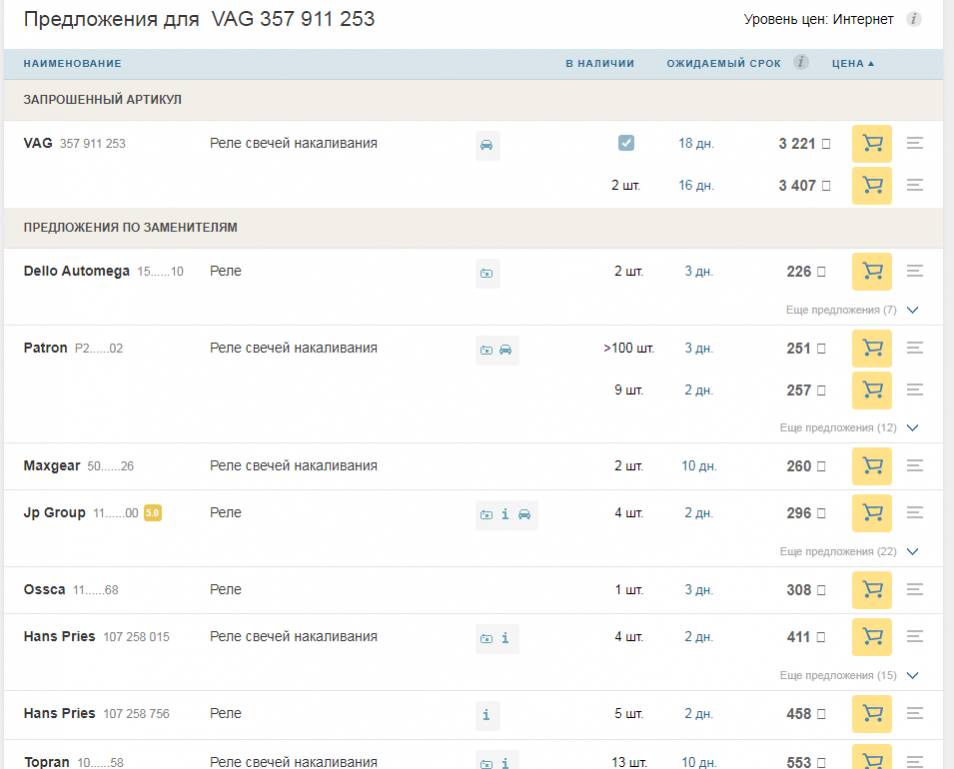954x769 pixels.
Task: Sort by 'В наличии' column header
Action: tap(599, 63)
